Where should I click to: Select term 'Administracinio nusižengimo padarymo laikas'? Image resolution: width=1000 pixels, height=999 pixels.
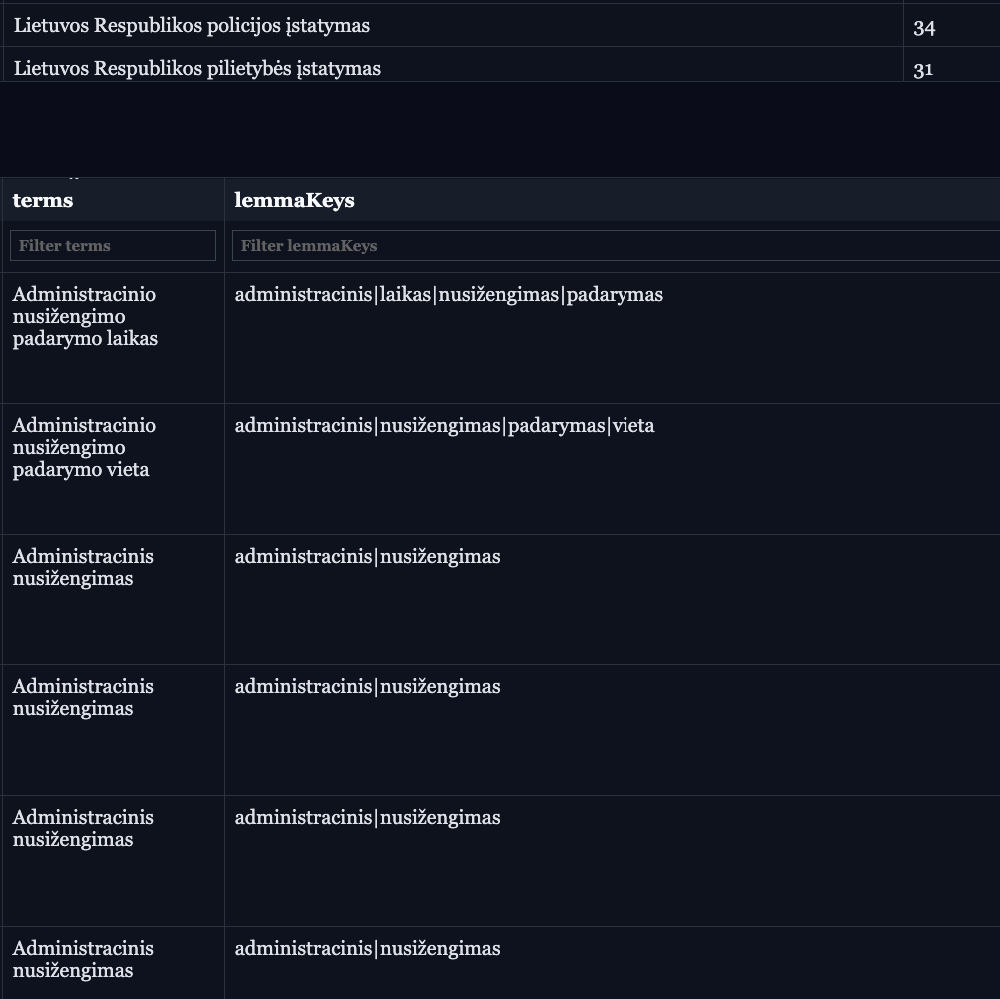click(85, 316)
